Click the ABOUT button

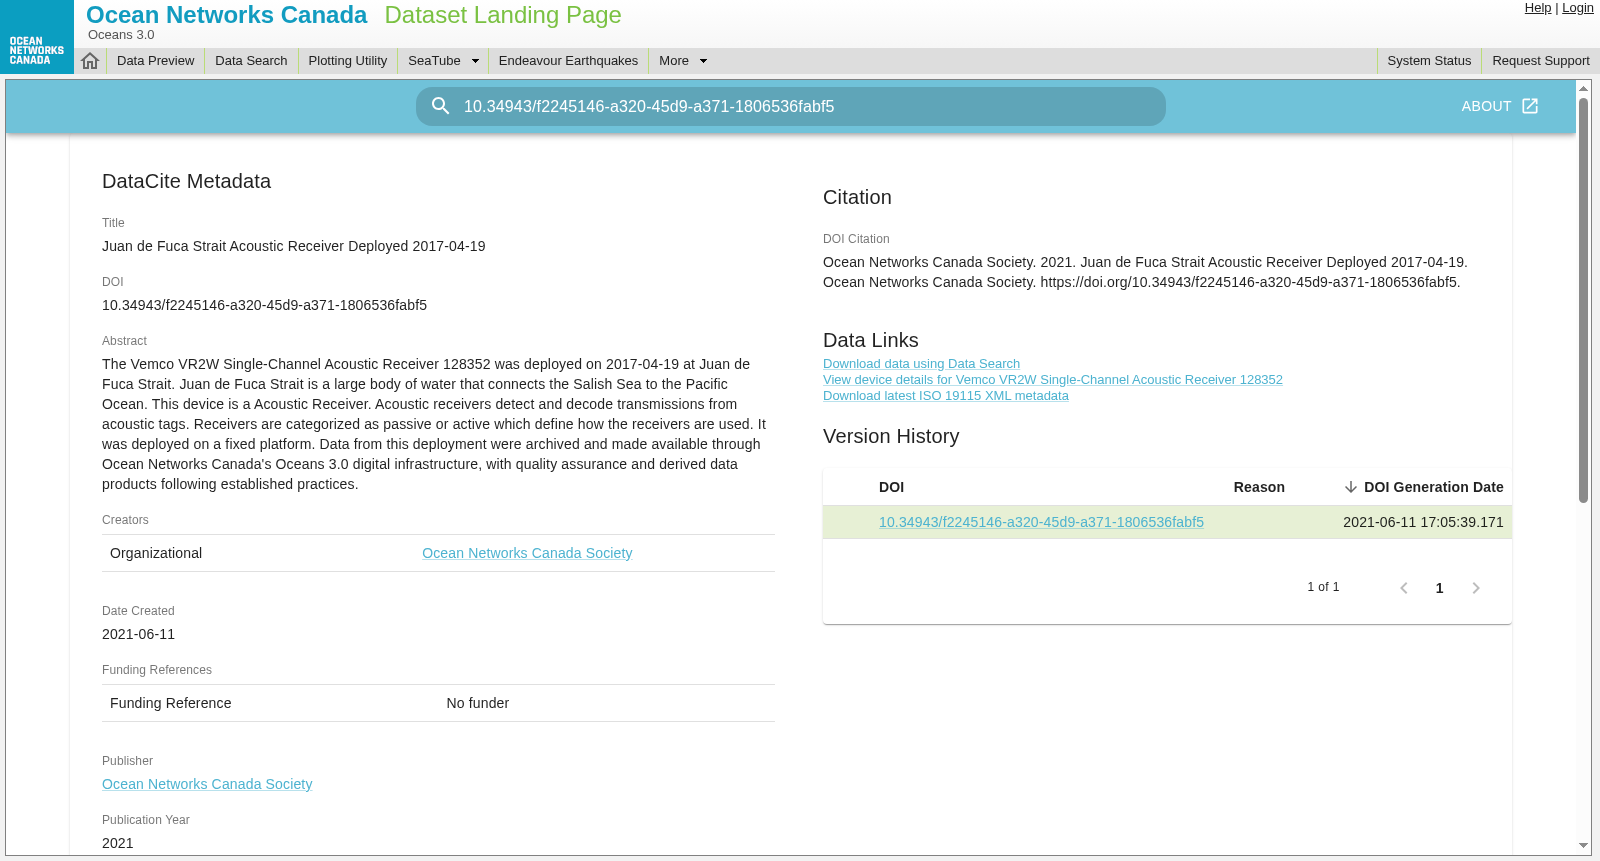[1499, 106]
